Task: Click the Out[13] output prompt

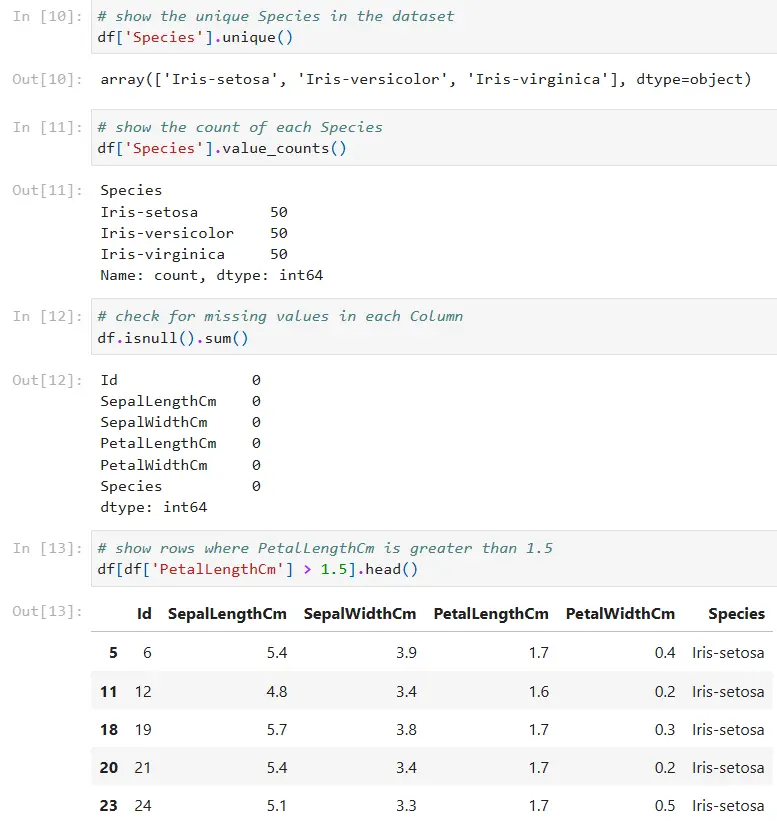Action: tap(48, 612)
